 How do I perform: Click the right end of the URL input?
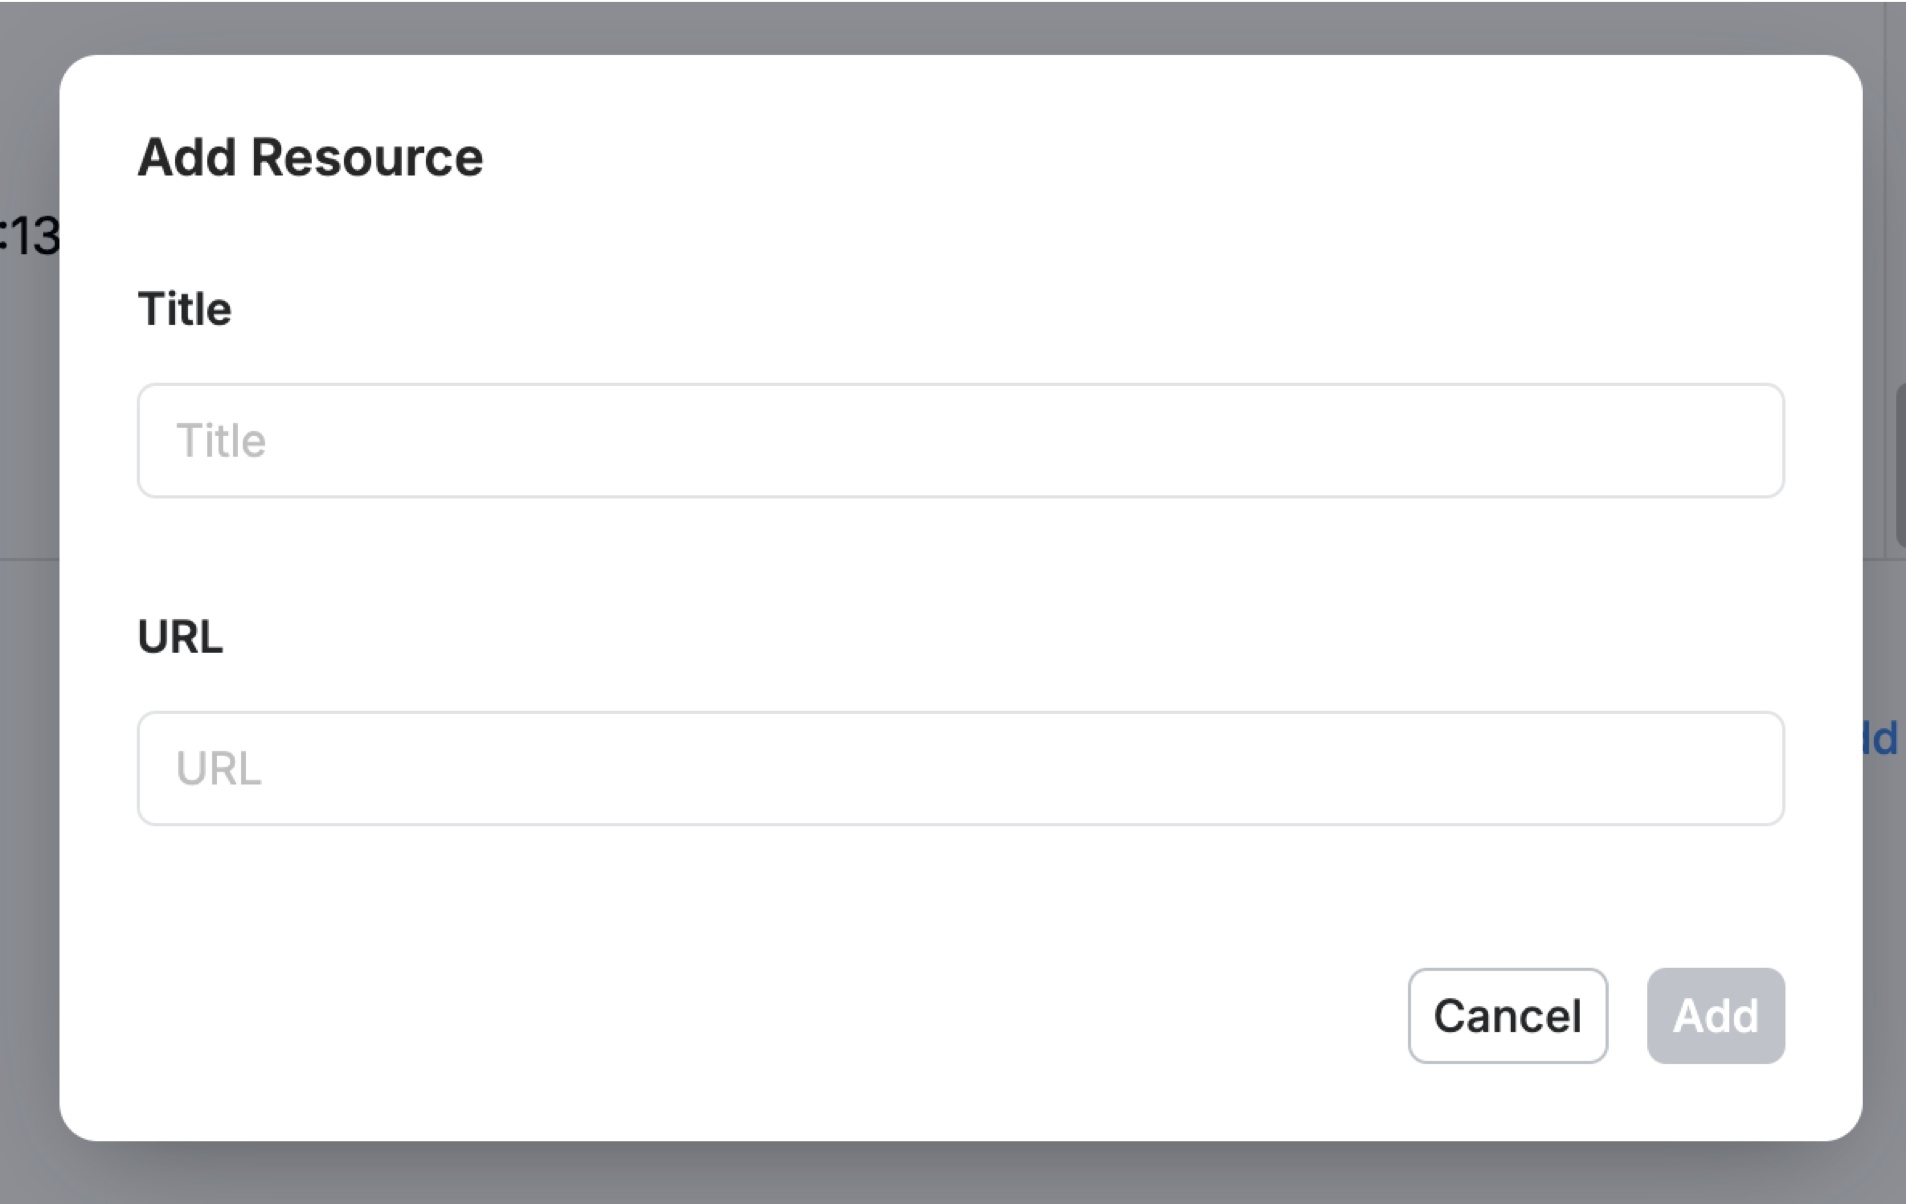click(1740, 768)
